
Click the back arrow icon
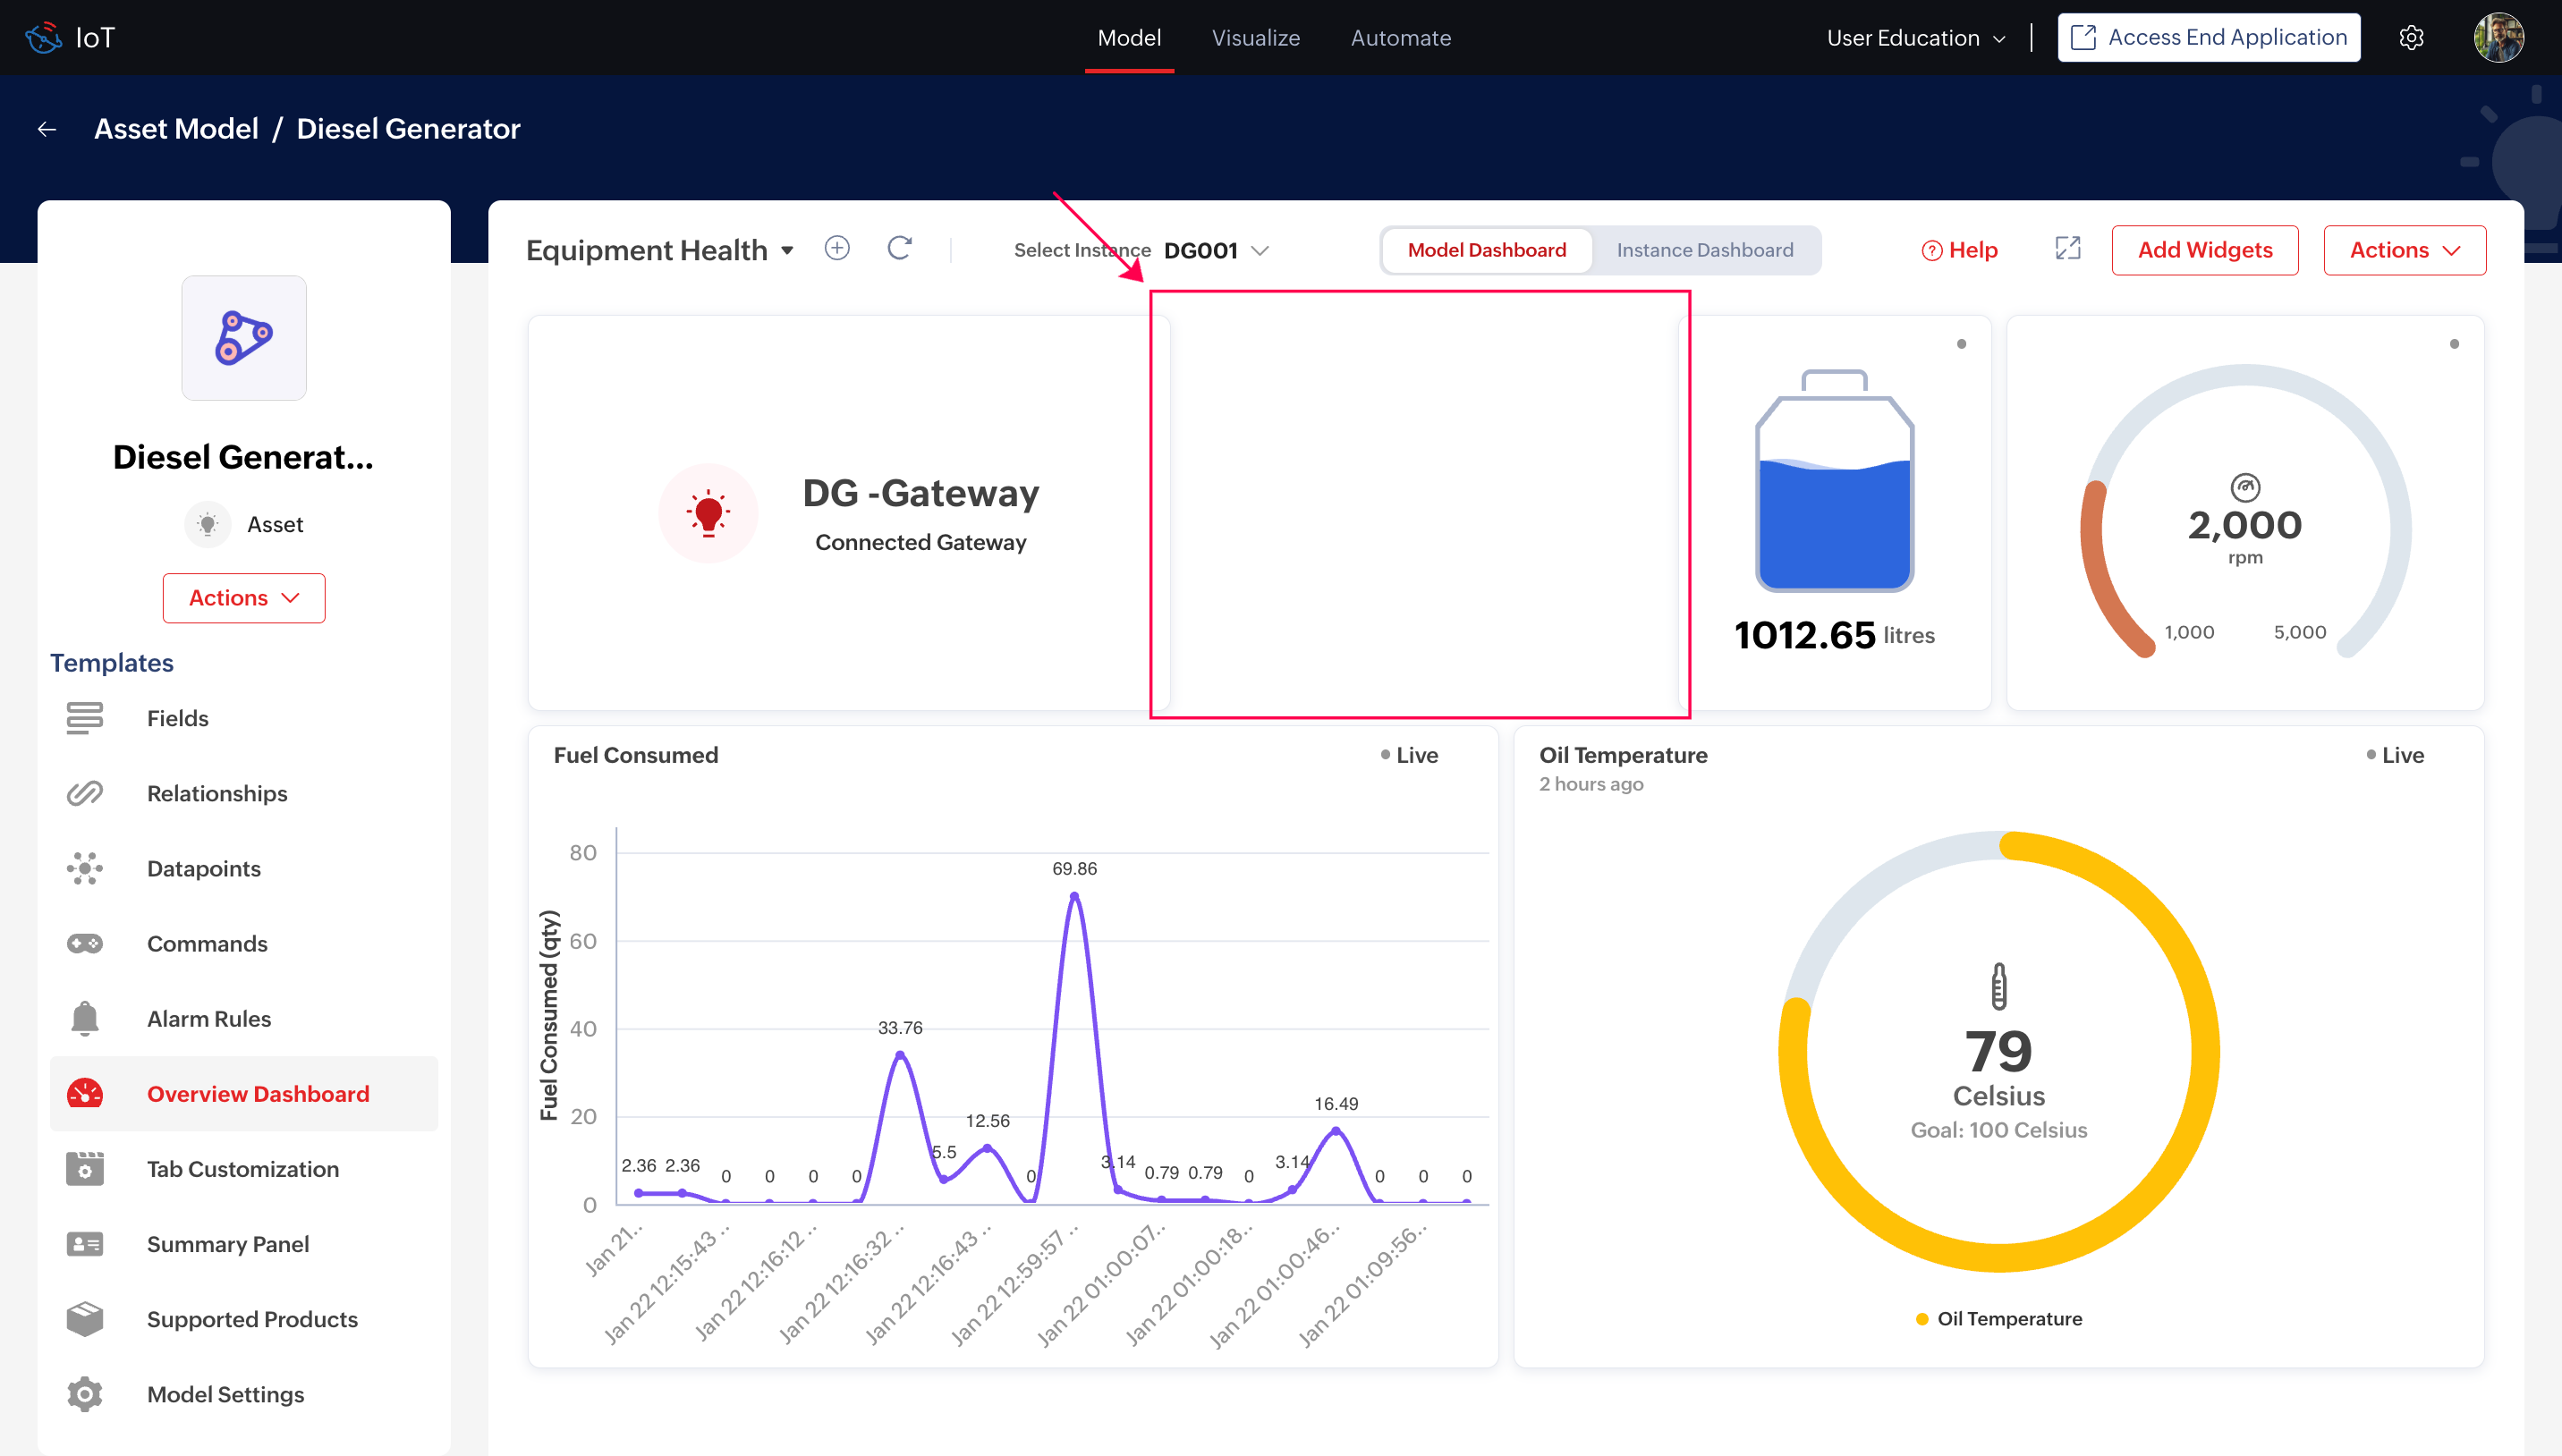pos(47,129)
